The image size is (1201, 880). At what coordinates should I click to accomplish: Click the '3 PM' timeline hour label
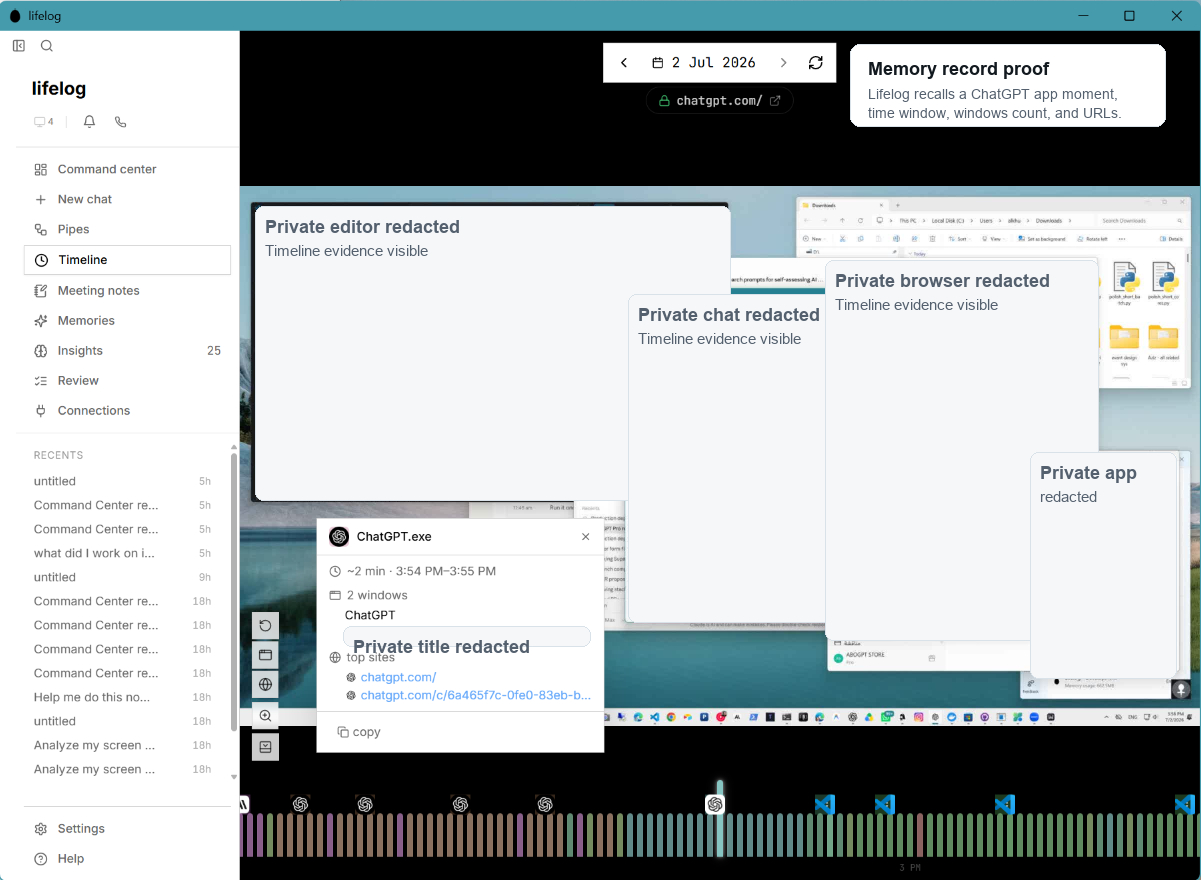909,868
